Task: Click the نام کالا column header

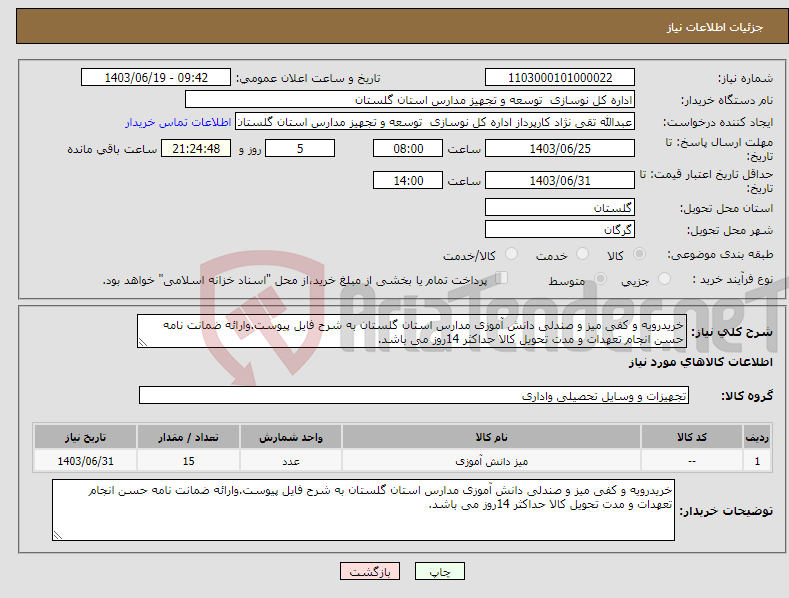Action: (x=491, y=437)
